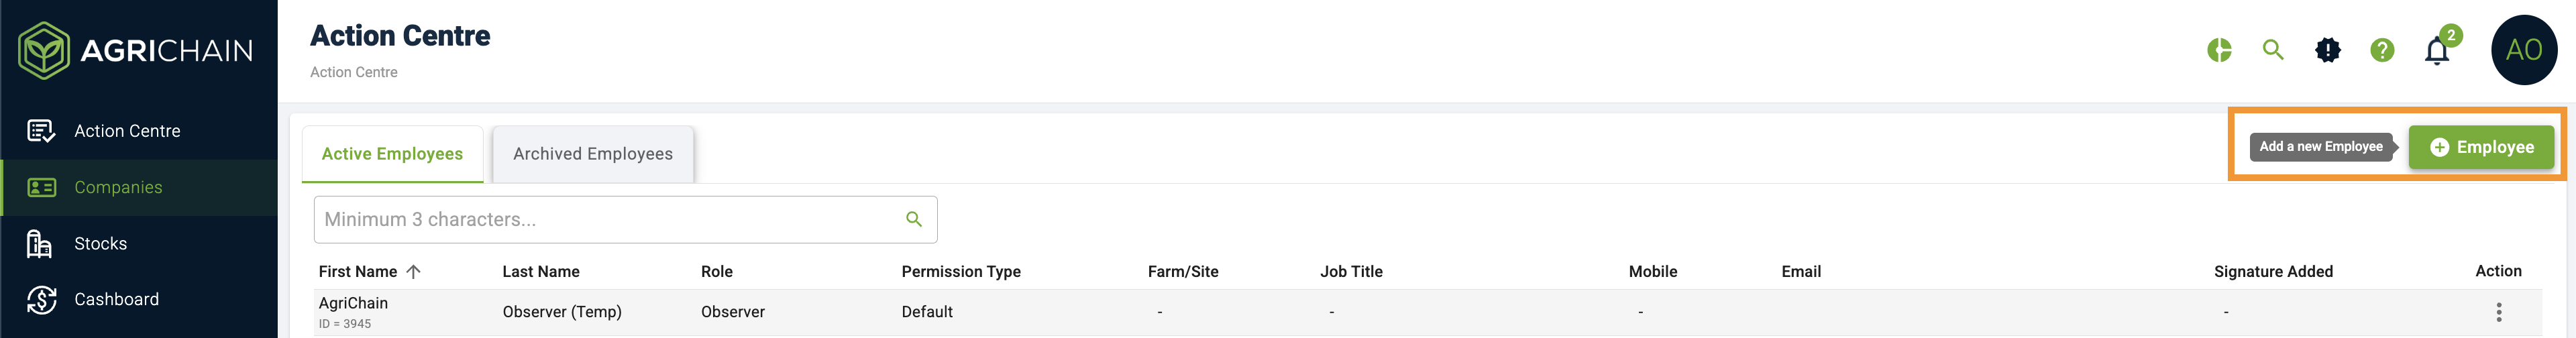
Task: Select the Companies sidebar icon
Action: (x=41, y=188)
